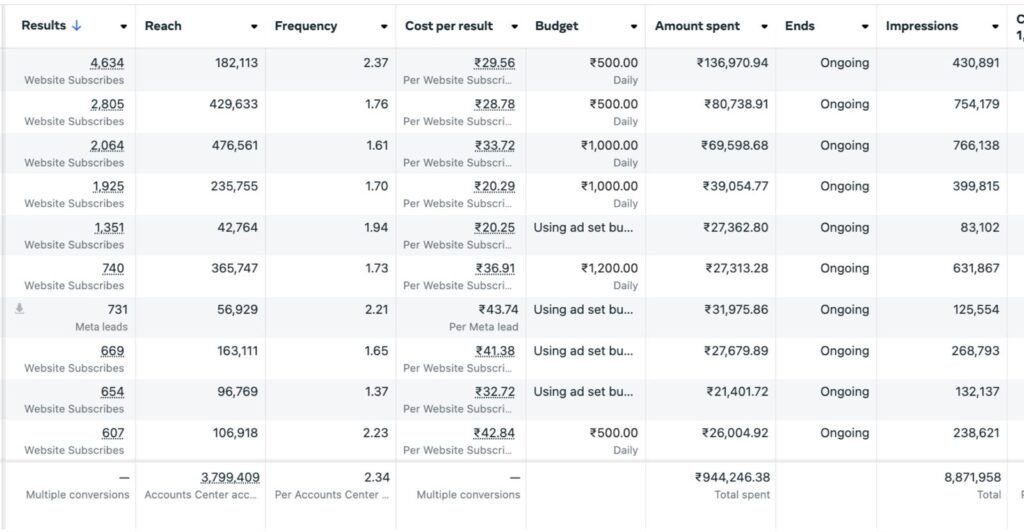Open the Amount spent column dropdown

pos(764,27)
